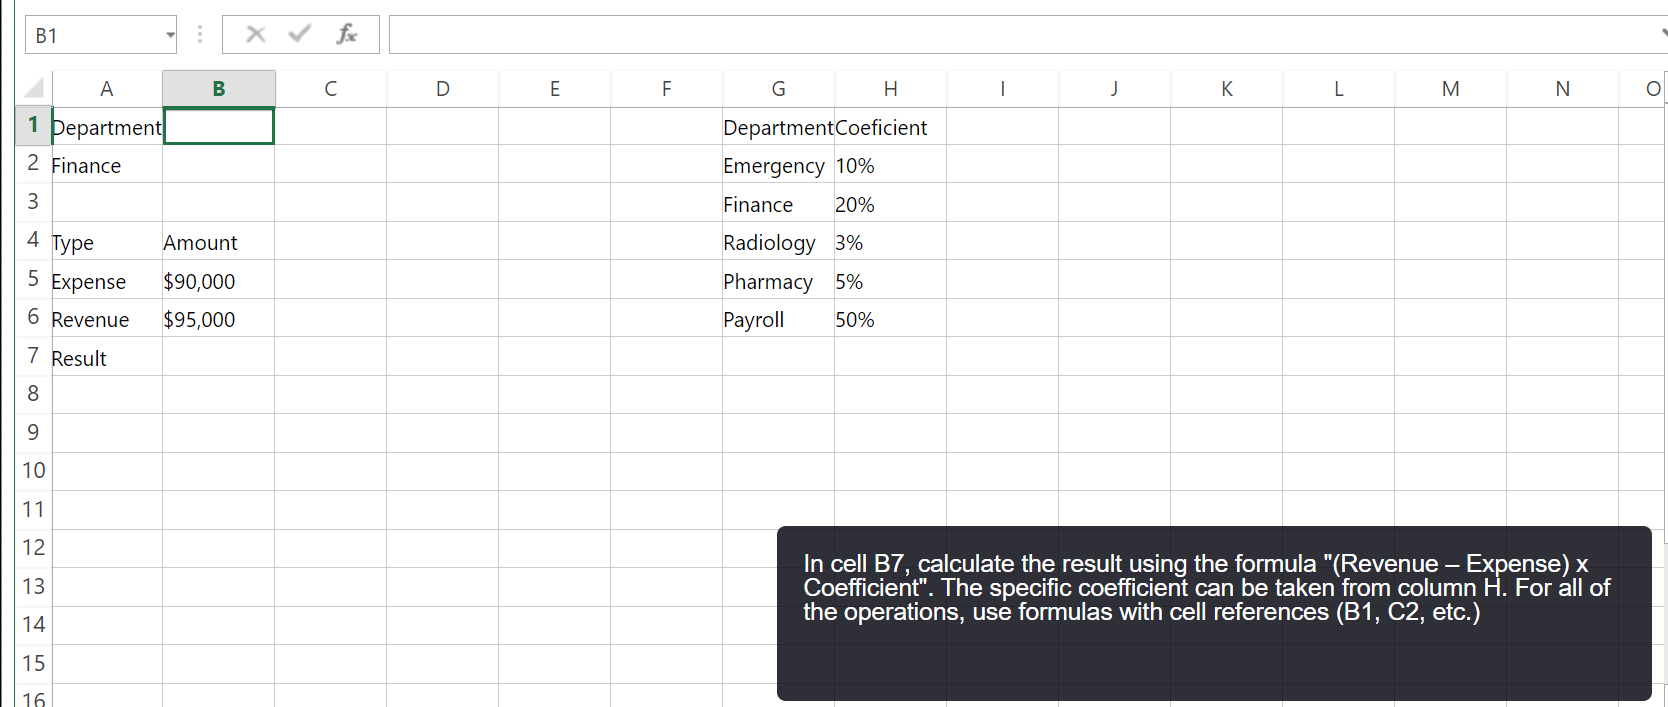Select row 1 header
This screenshot has width=1668, height=707.
tap(34, 126)
